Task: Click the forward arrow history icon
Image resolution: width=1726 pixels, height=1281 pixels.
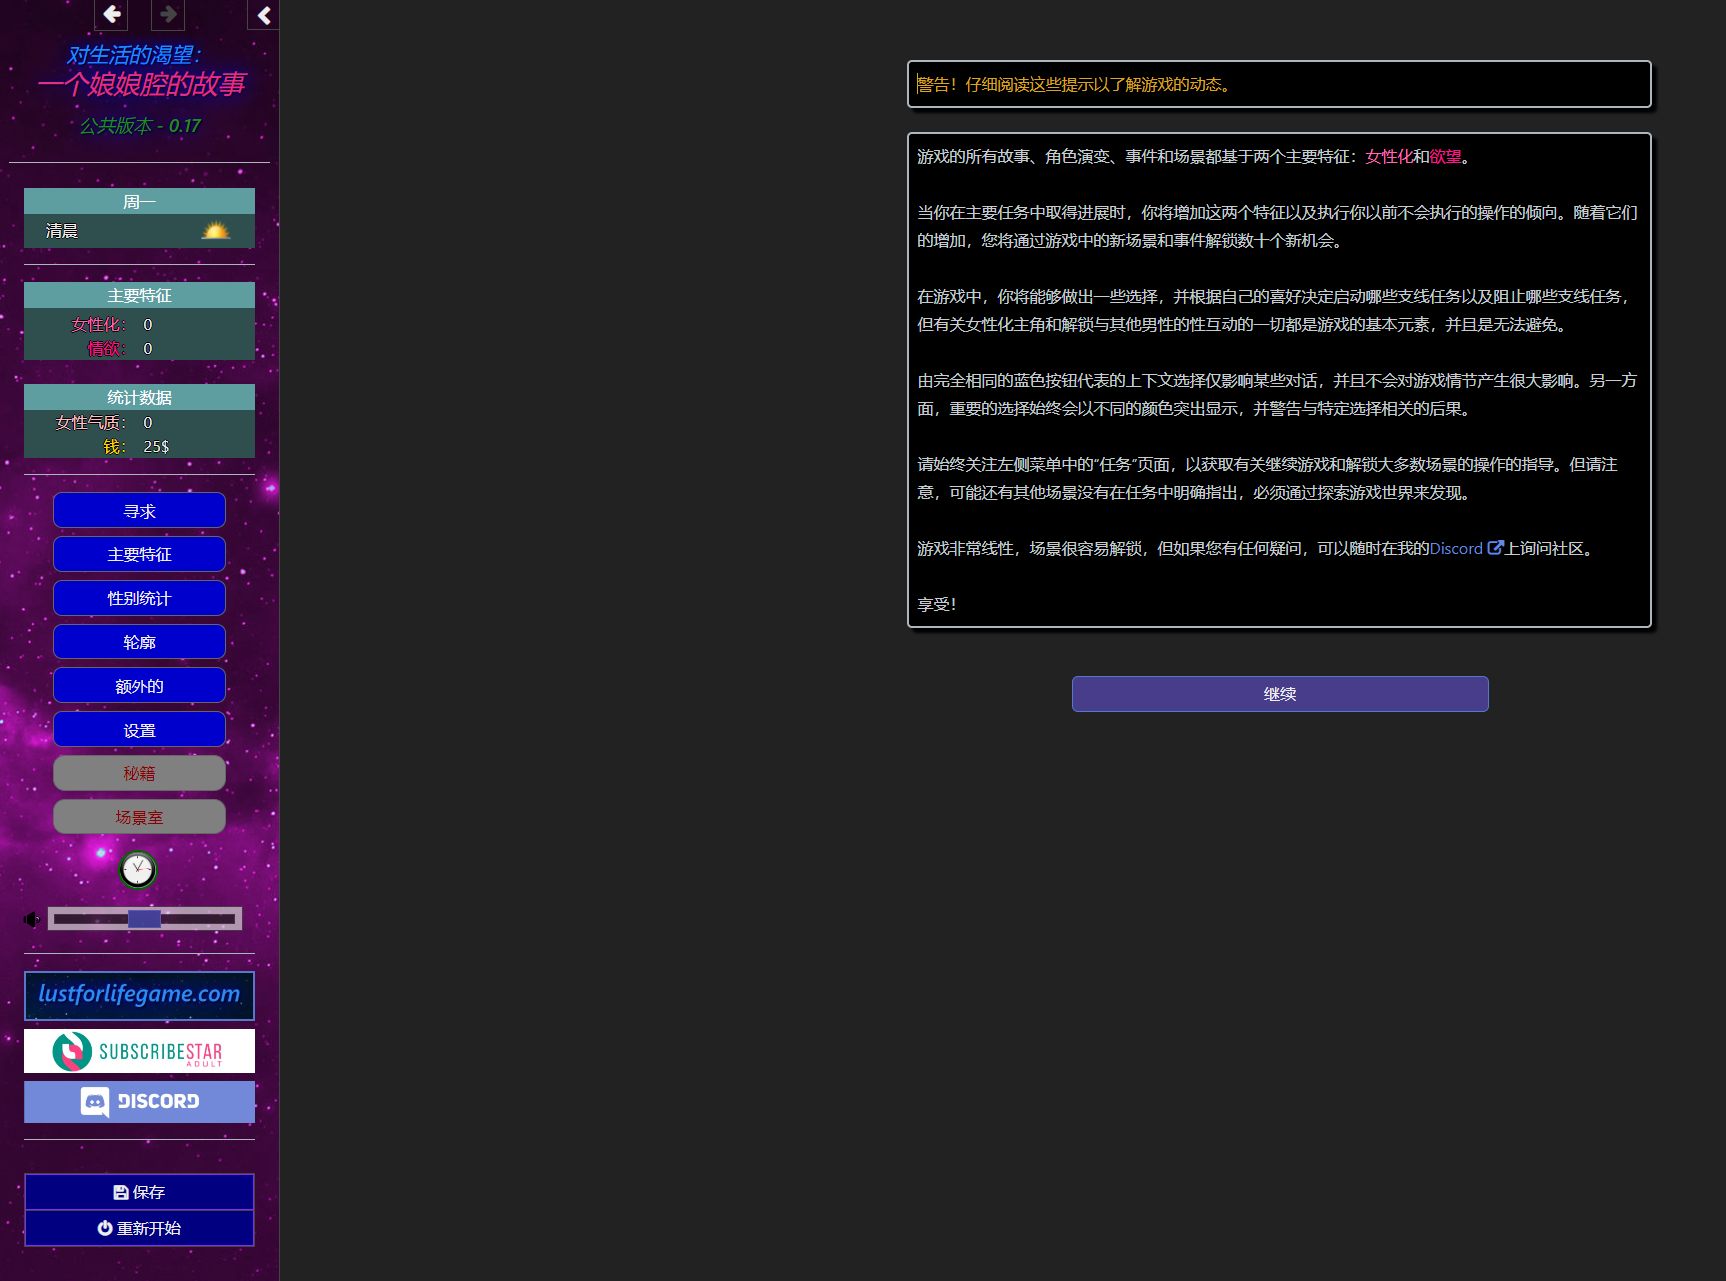Action: 168,14
